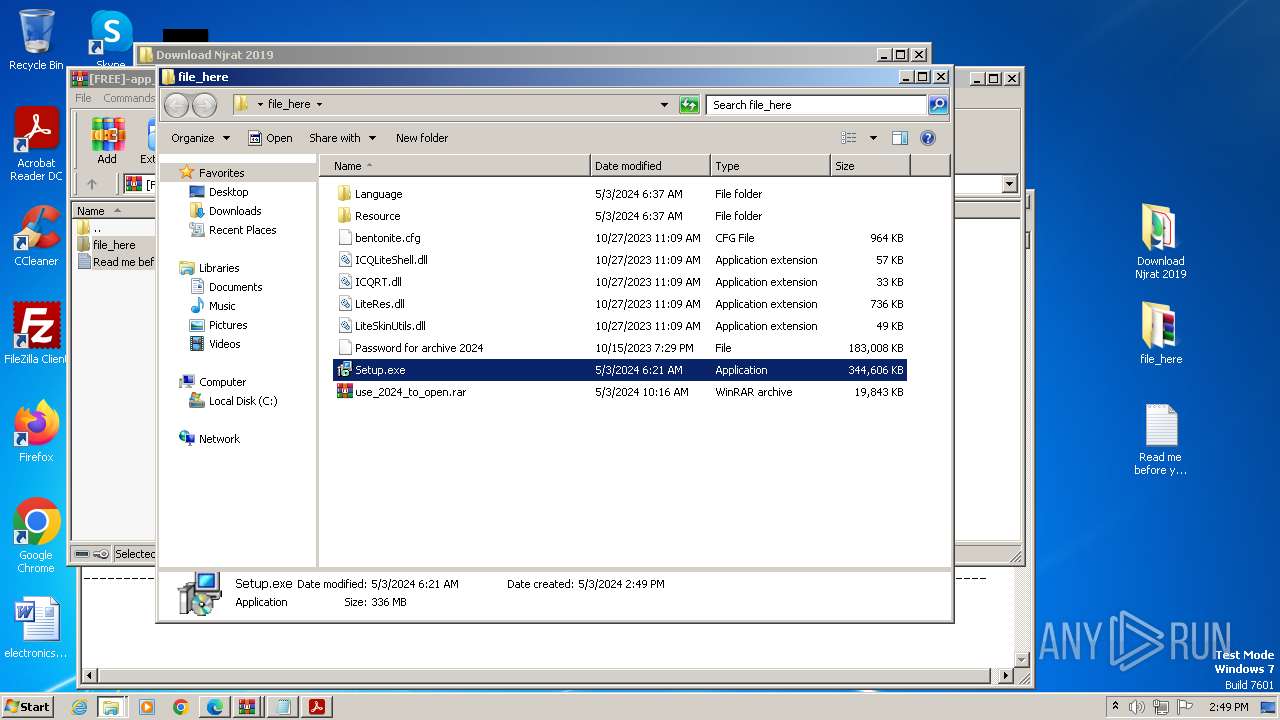Click the search magnifier button

coord(937,104)
